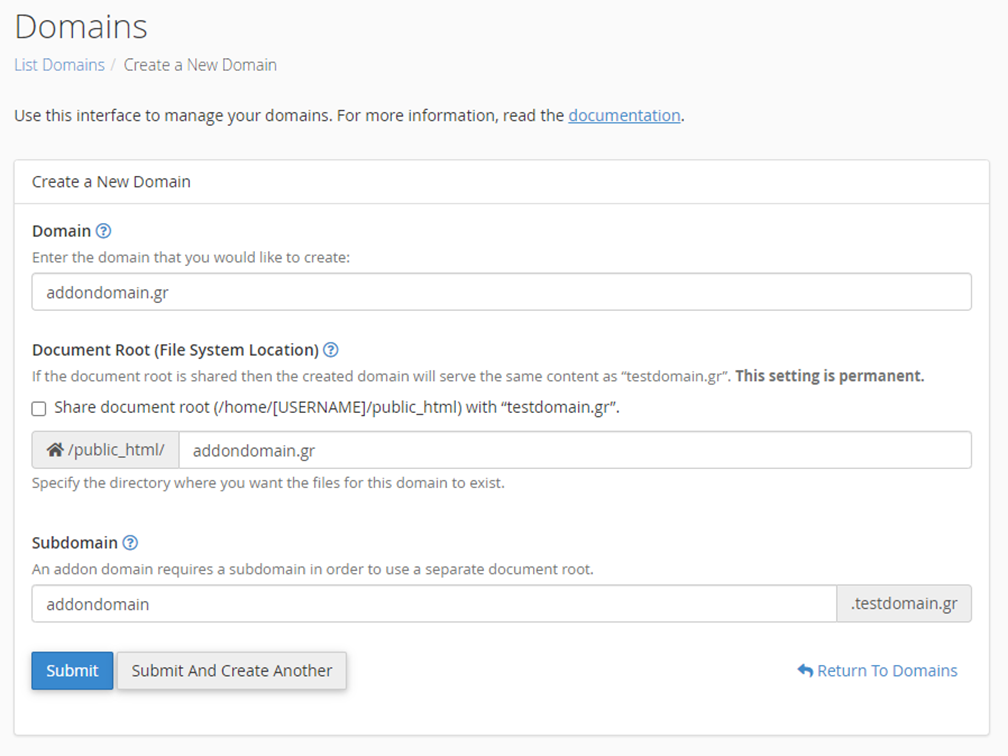Click the document root directory text field
Screen dimensions: 1008x756
(574, 450)
